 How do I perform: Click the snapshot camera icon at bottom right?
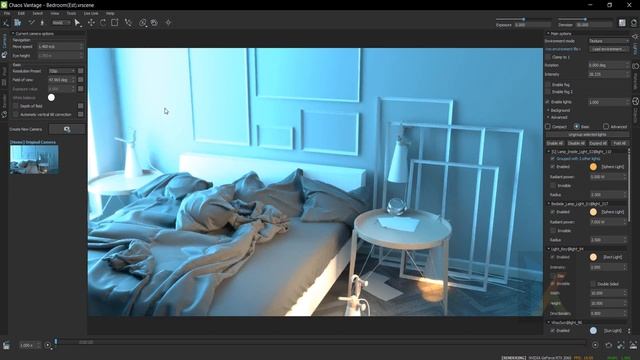609,345
